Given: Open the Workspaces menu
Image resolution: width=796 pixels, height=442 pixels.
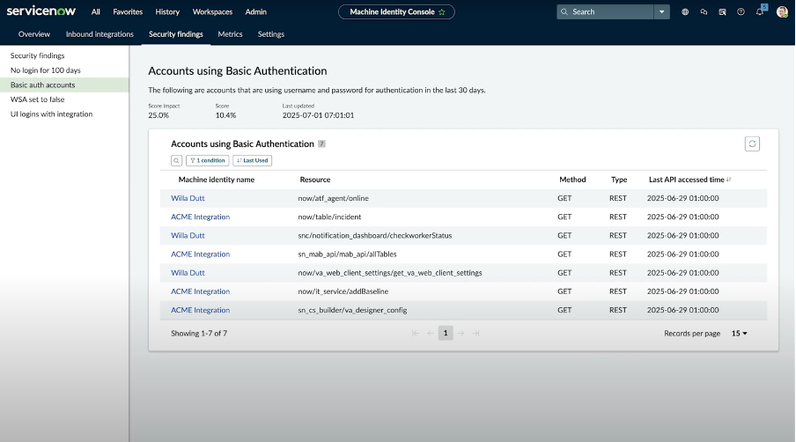Looking at the screenshot, I should (x=212, y=12).
